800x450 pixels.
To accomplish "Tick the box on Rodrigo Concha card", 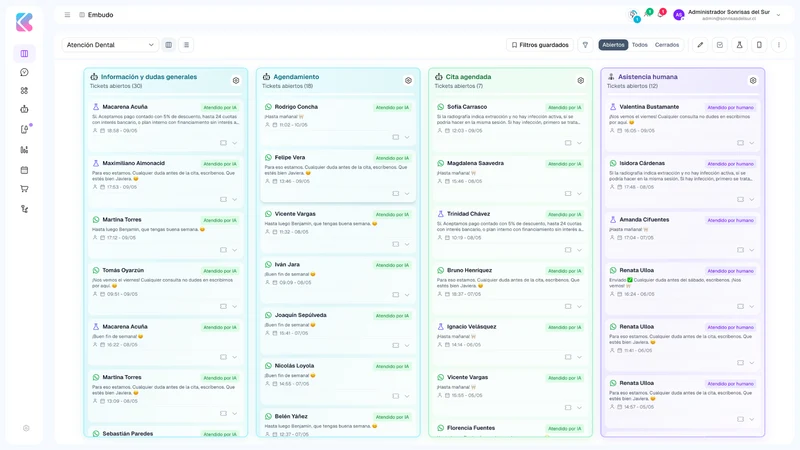I will pyautogui.click(x=395, y=137).
